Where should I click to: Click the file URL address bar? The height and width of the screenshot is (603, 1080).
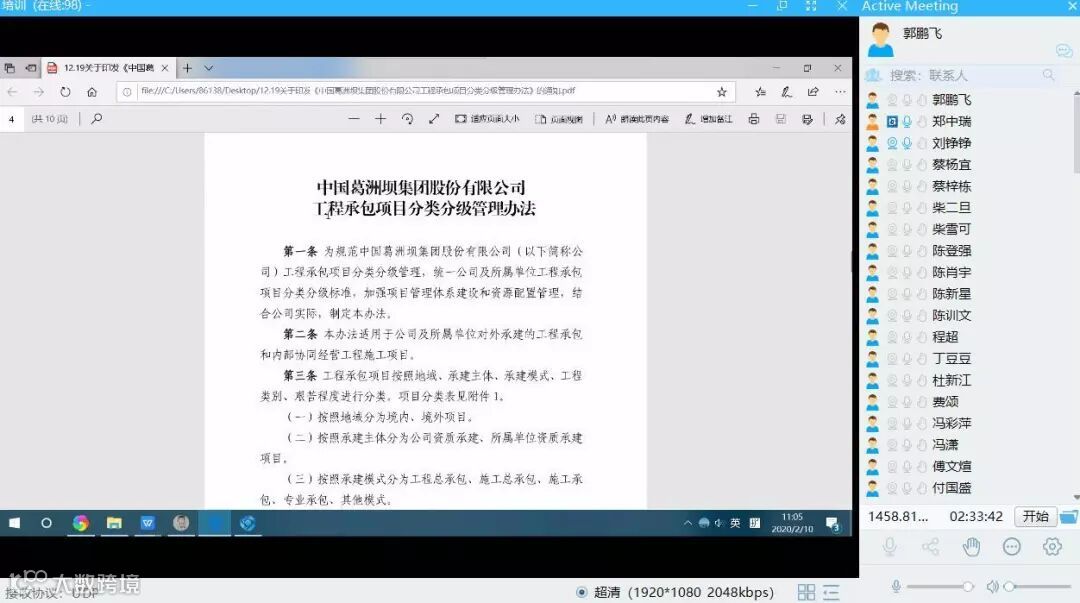tap(426, 91)
